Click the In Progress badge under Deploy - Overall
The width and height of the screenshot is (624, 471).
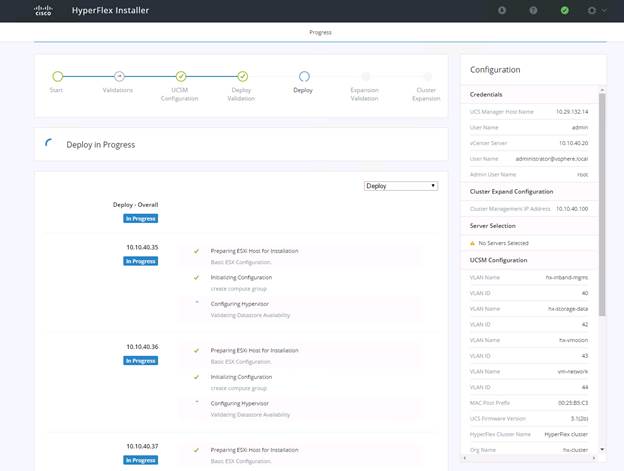140,218
